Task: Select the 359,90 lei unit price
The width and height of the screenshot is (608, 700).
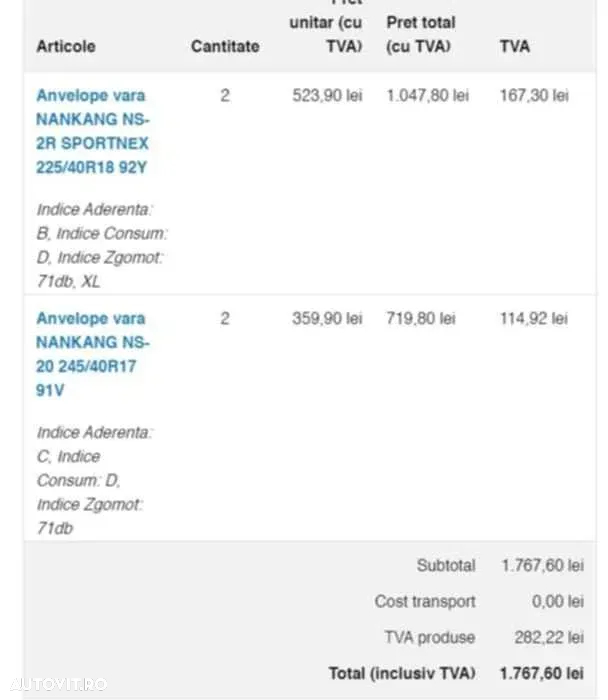Action: [327, 319]
